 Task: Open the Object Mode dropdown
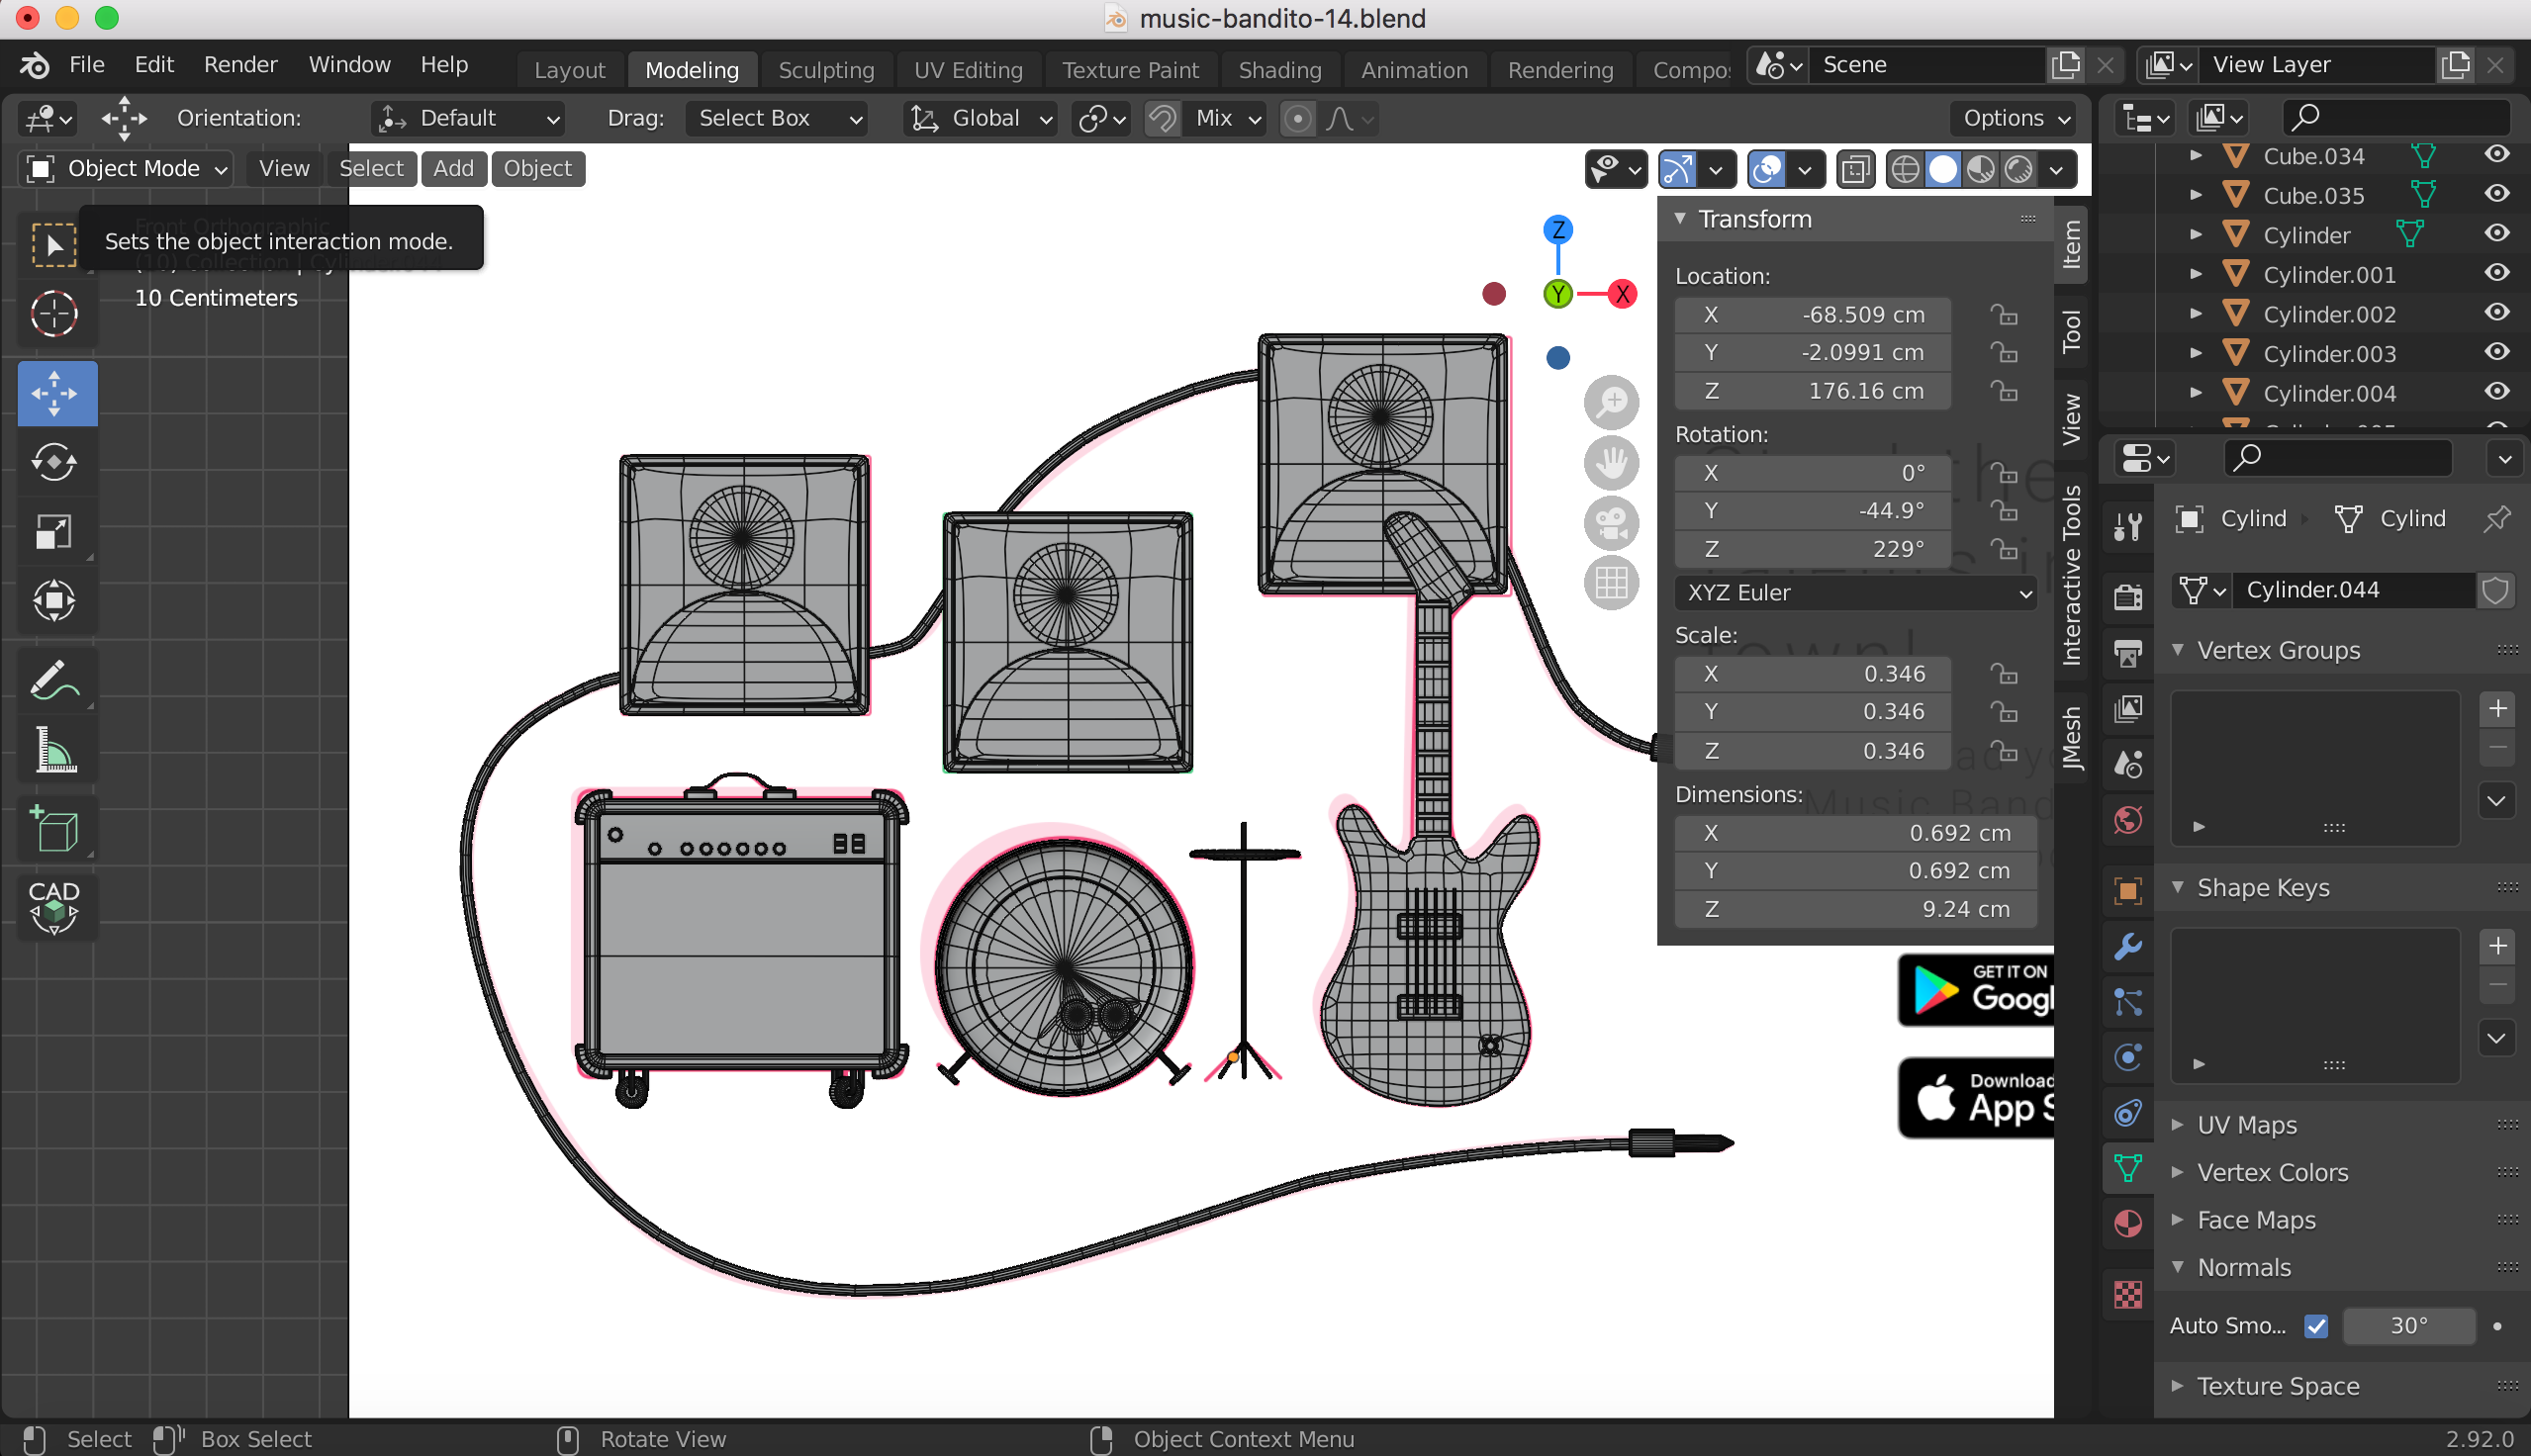coord(126,169)
